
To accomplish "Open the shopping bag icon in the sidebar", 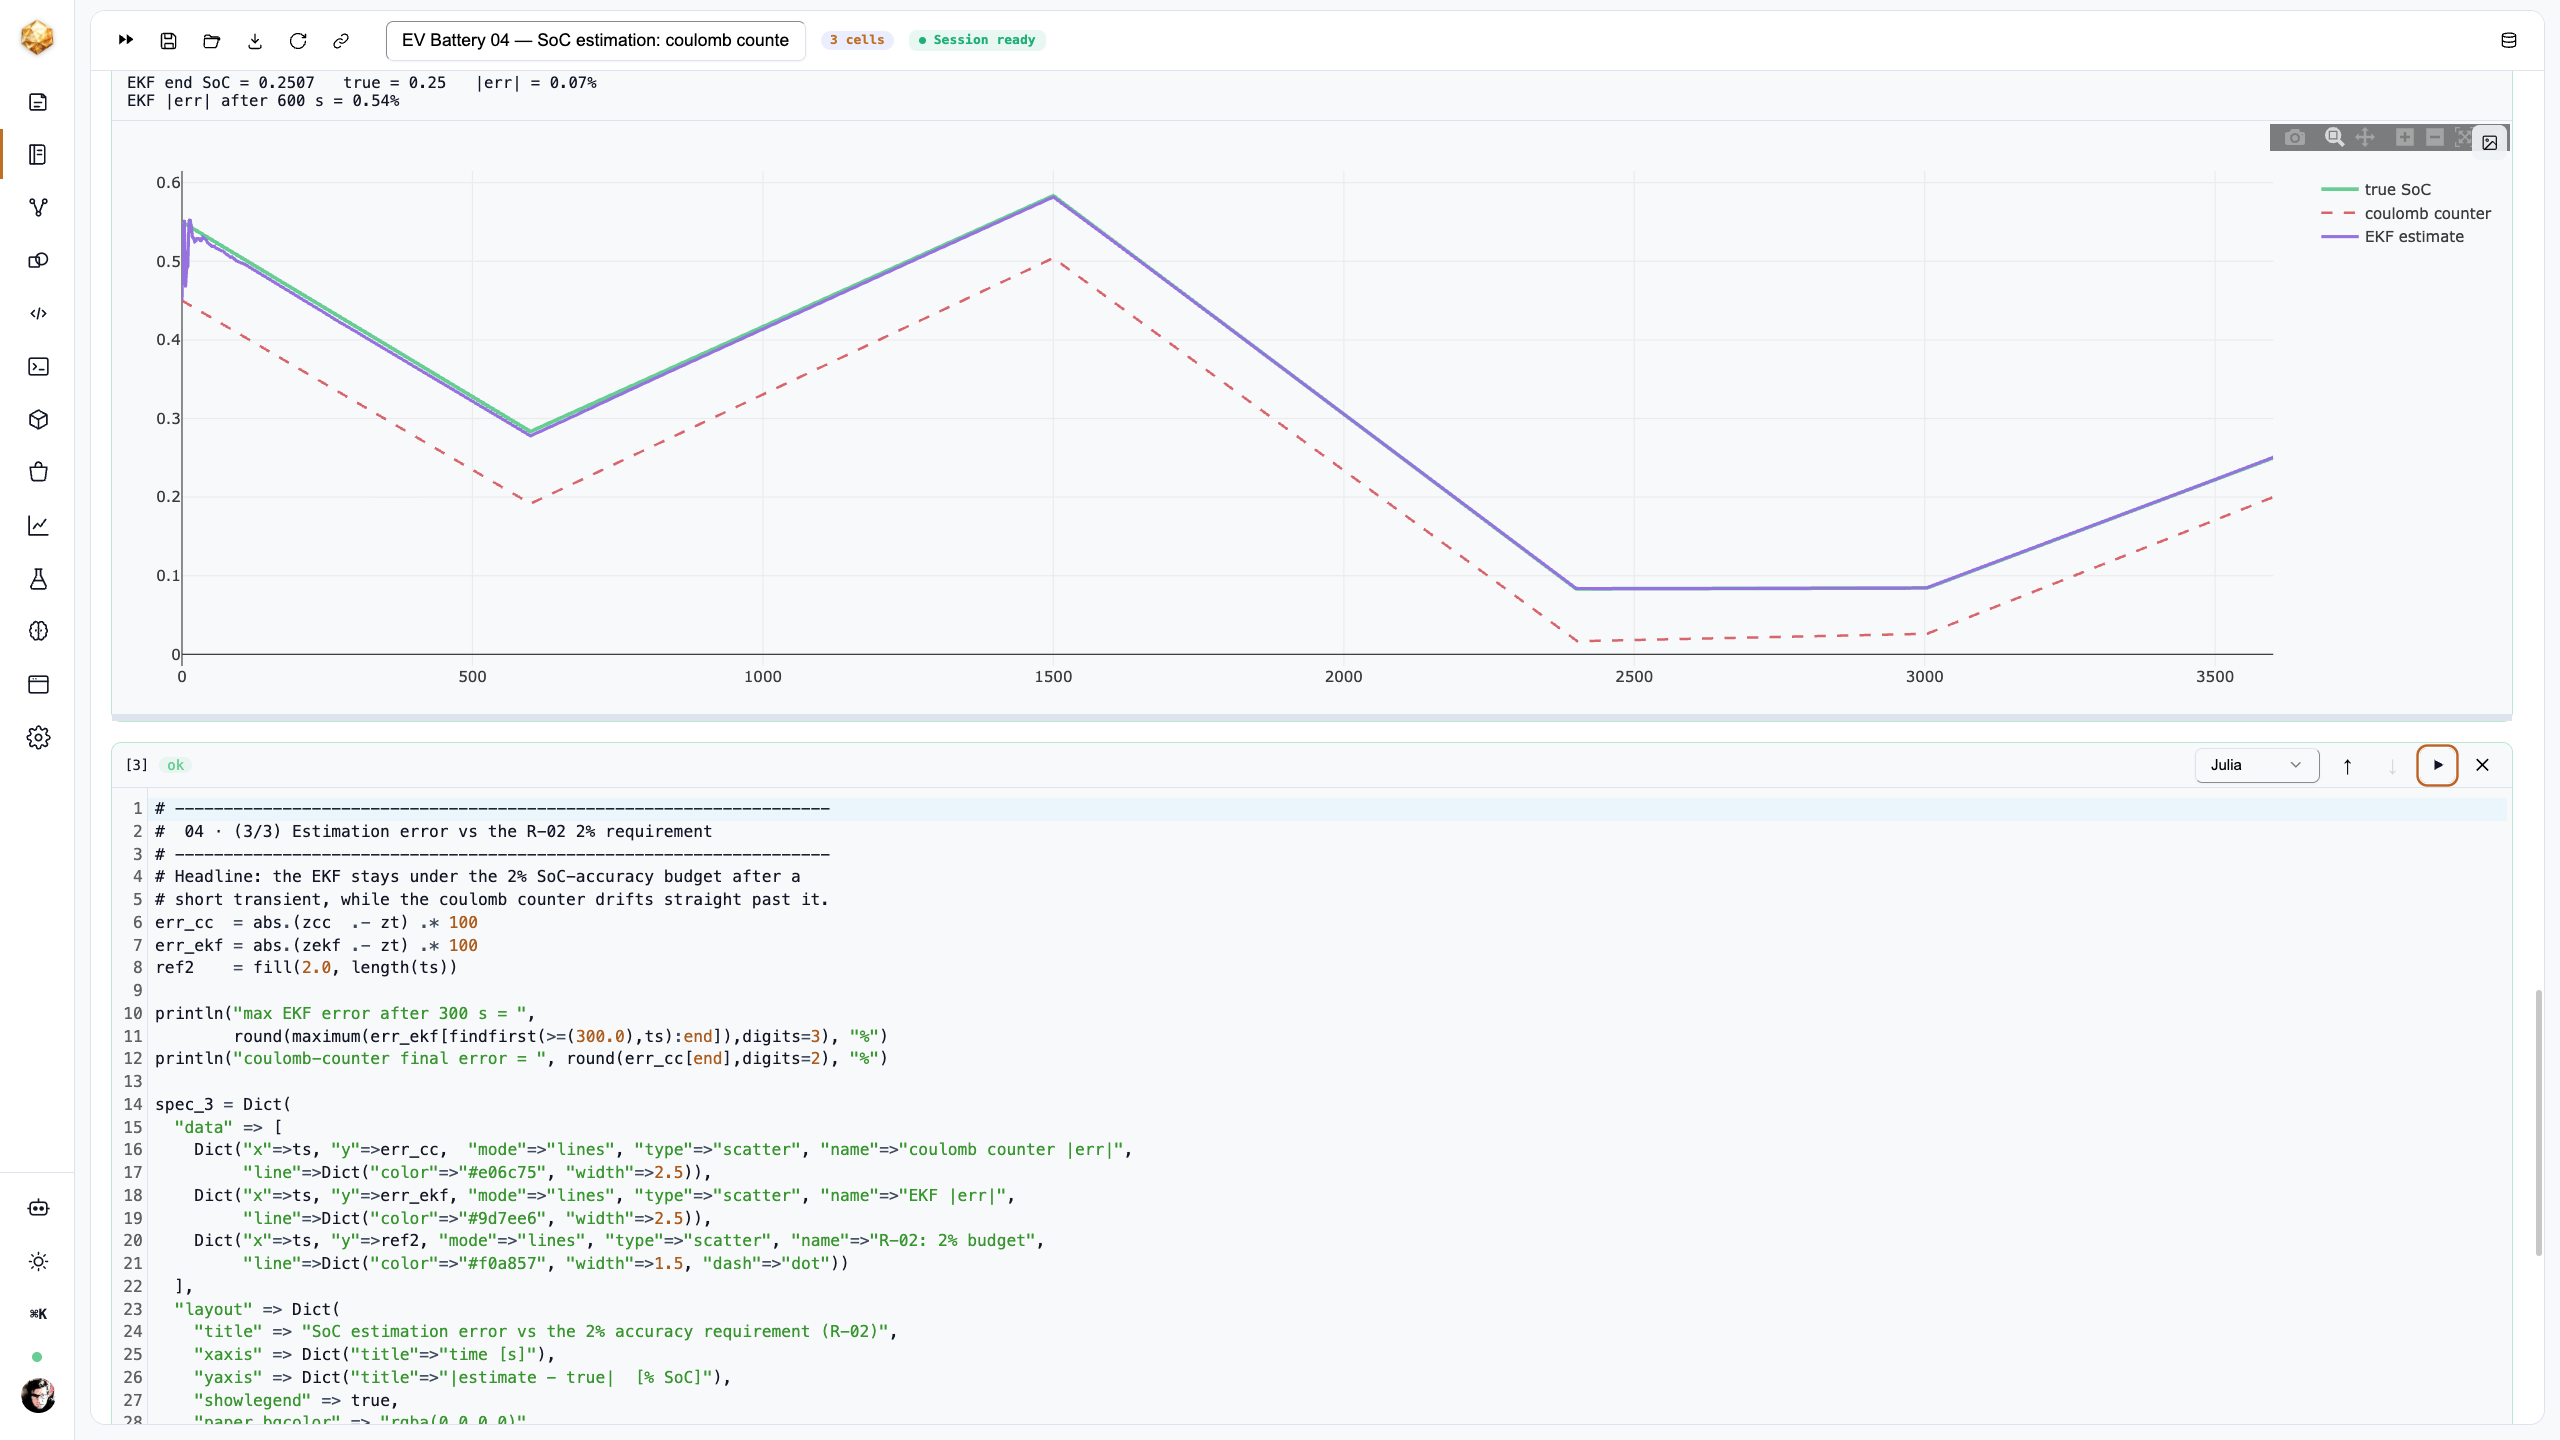I will (38, 473).
